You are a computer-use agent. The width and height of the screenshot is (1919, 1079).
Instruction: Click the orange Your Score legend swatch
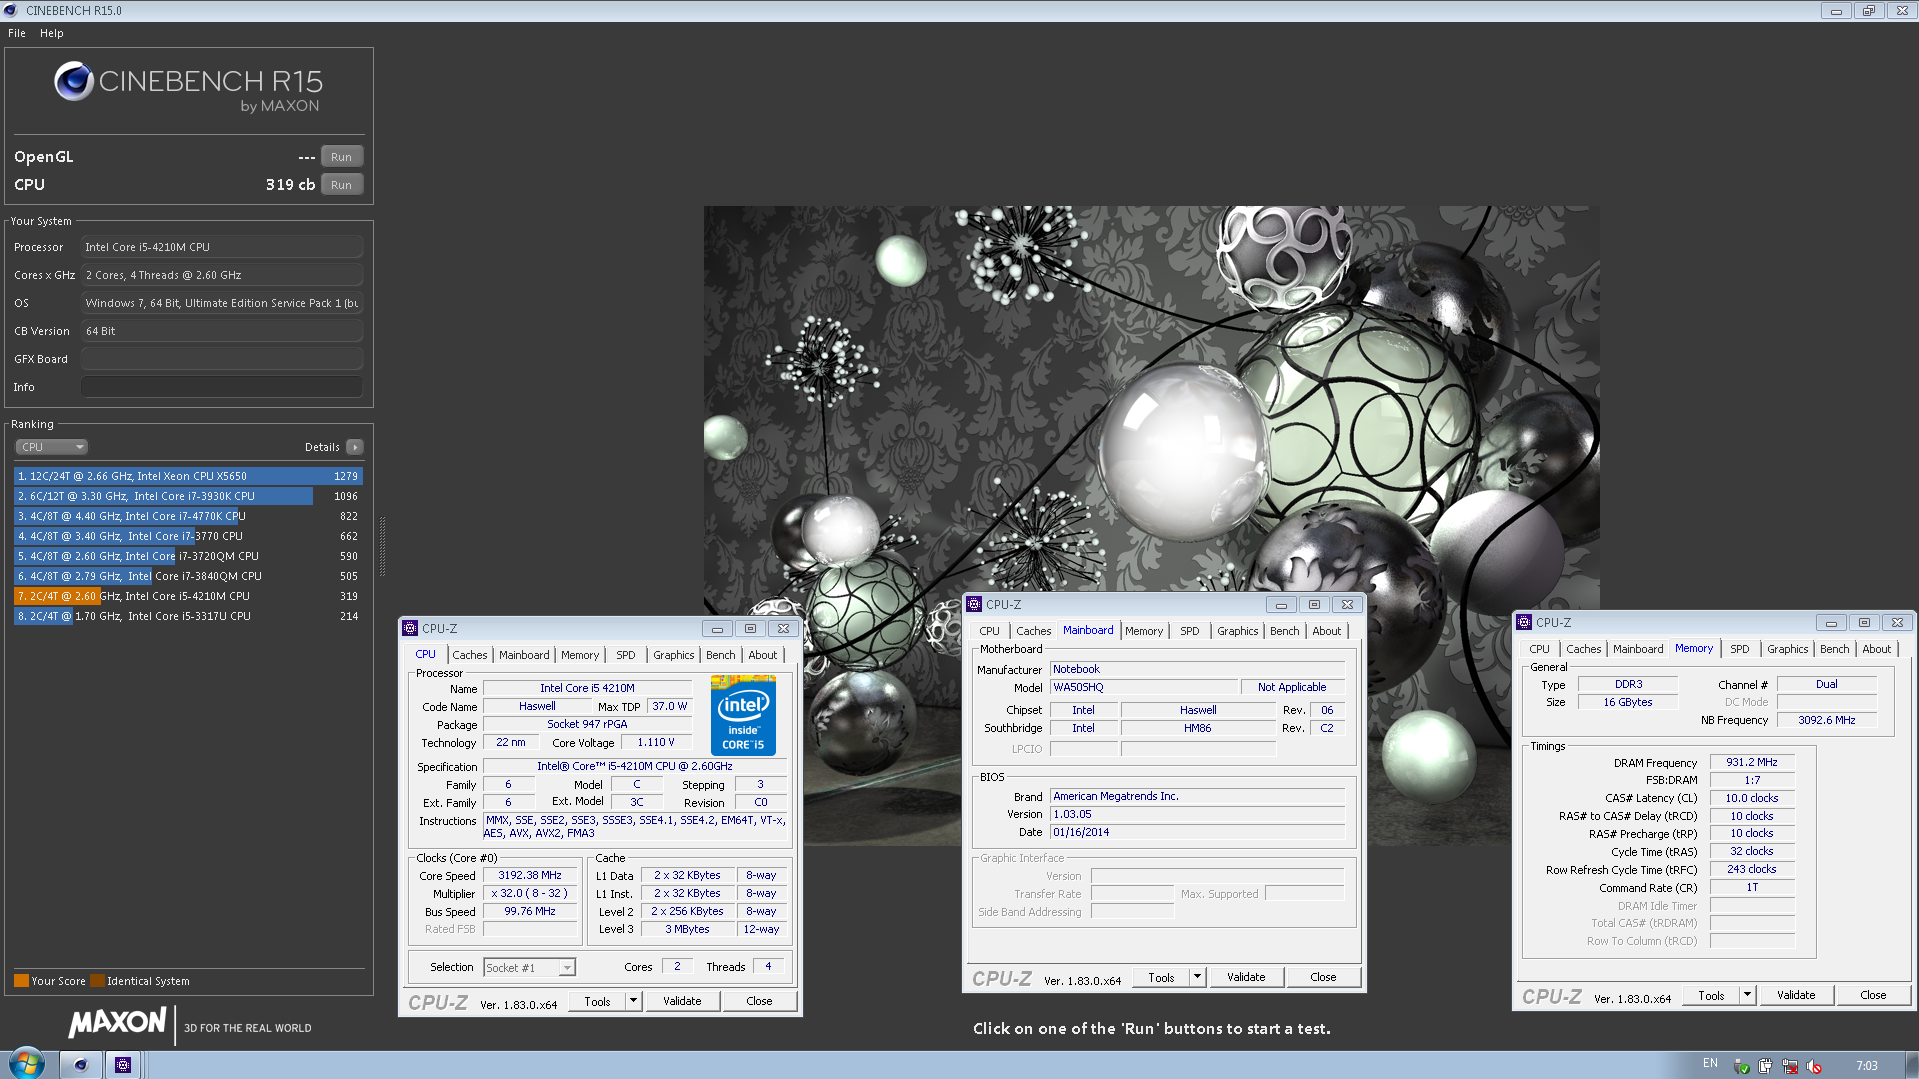(x=21, y=981)
